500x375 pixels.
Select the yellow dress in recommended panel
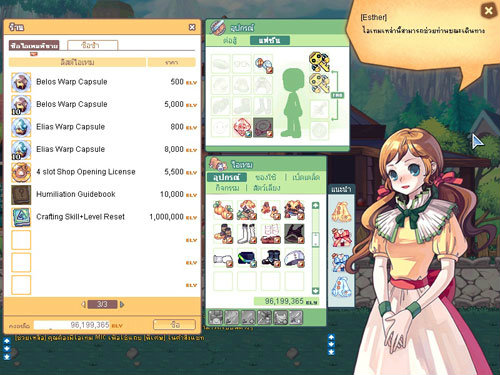(341, 212)
